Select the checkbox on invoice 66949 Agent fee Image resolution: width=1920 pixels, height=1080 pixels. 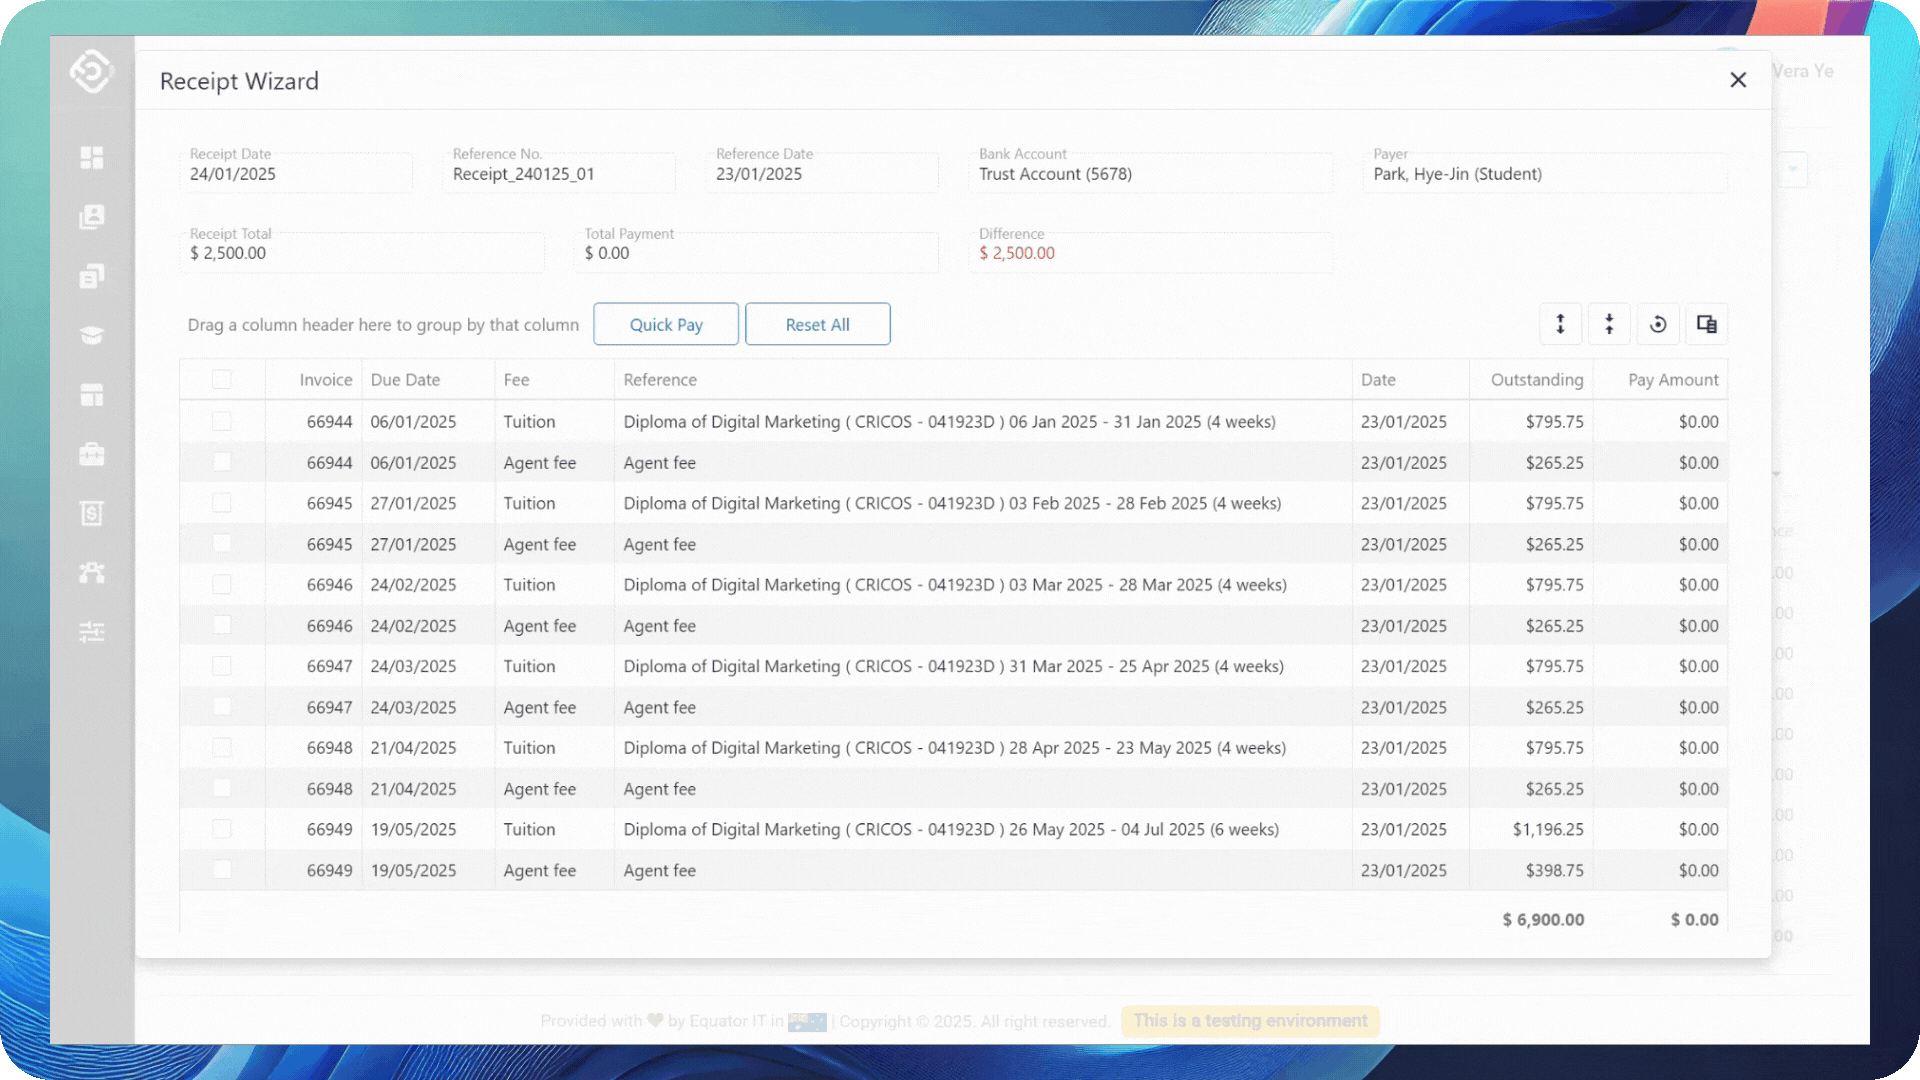(x=221, y=870)
